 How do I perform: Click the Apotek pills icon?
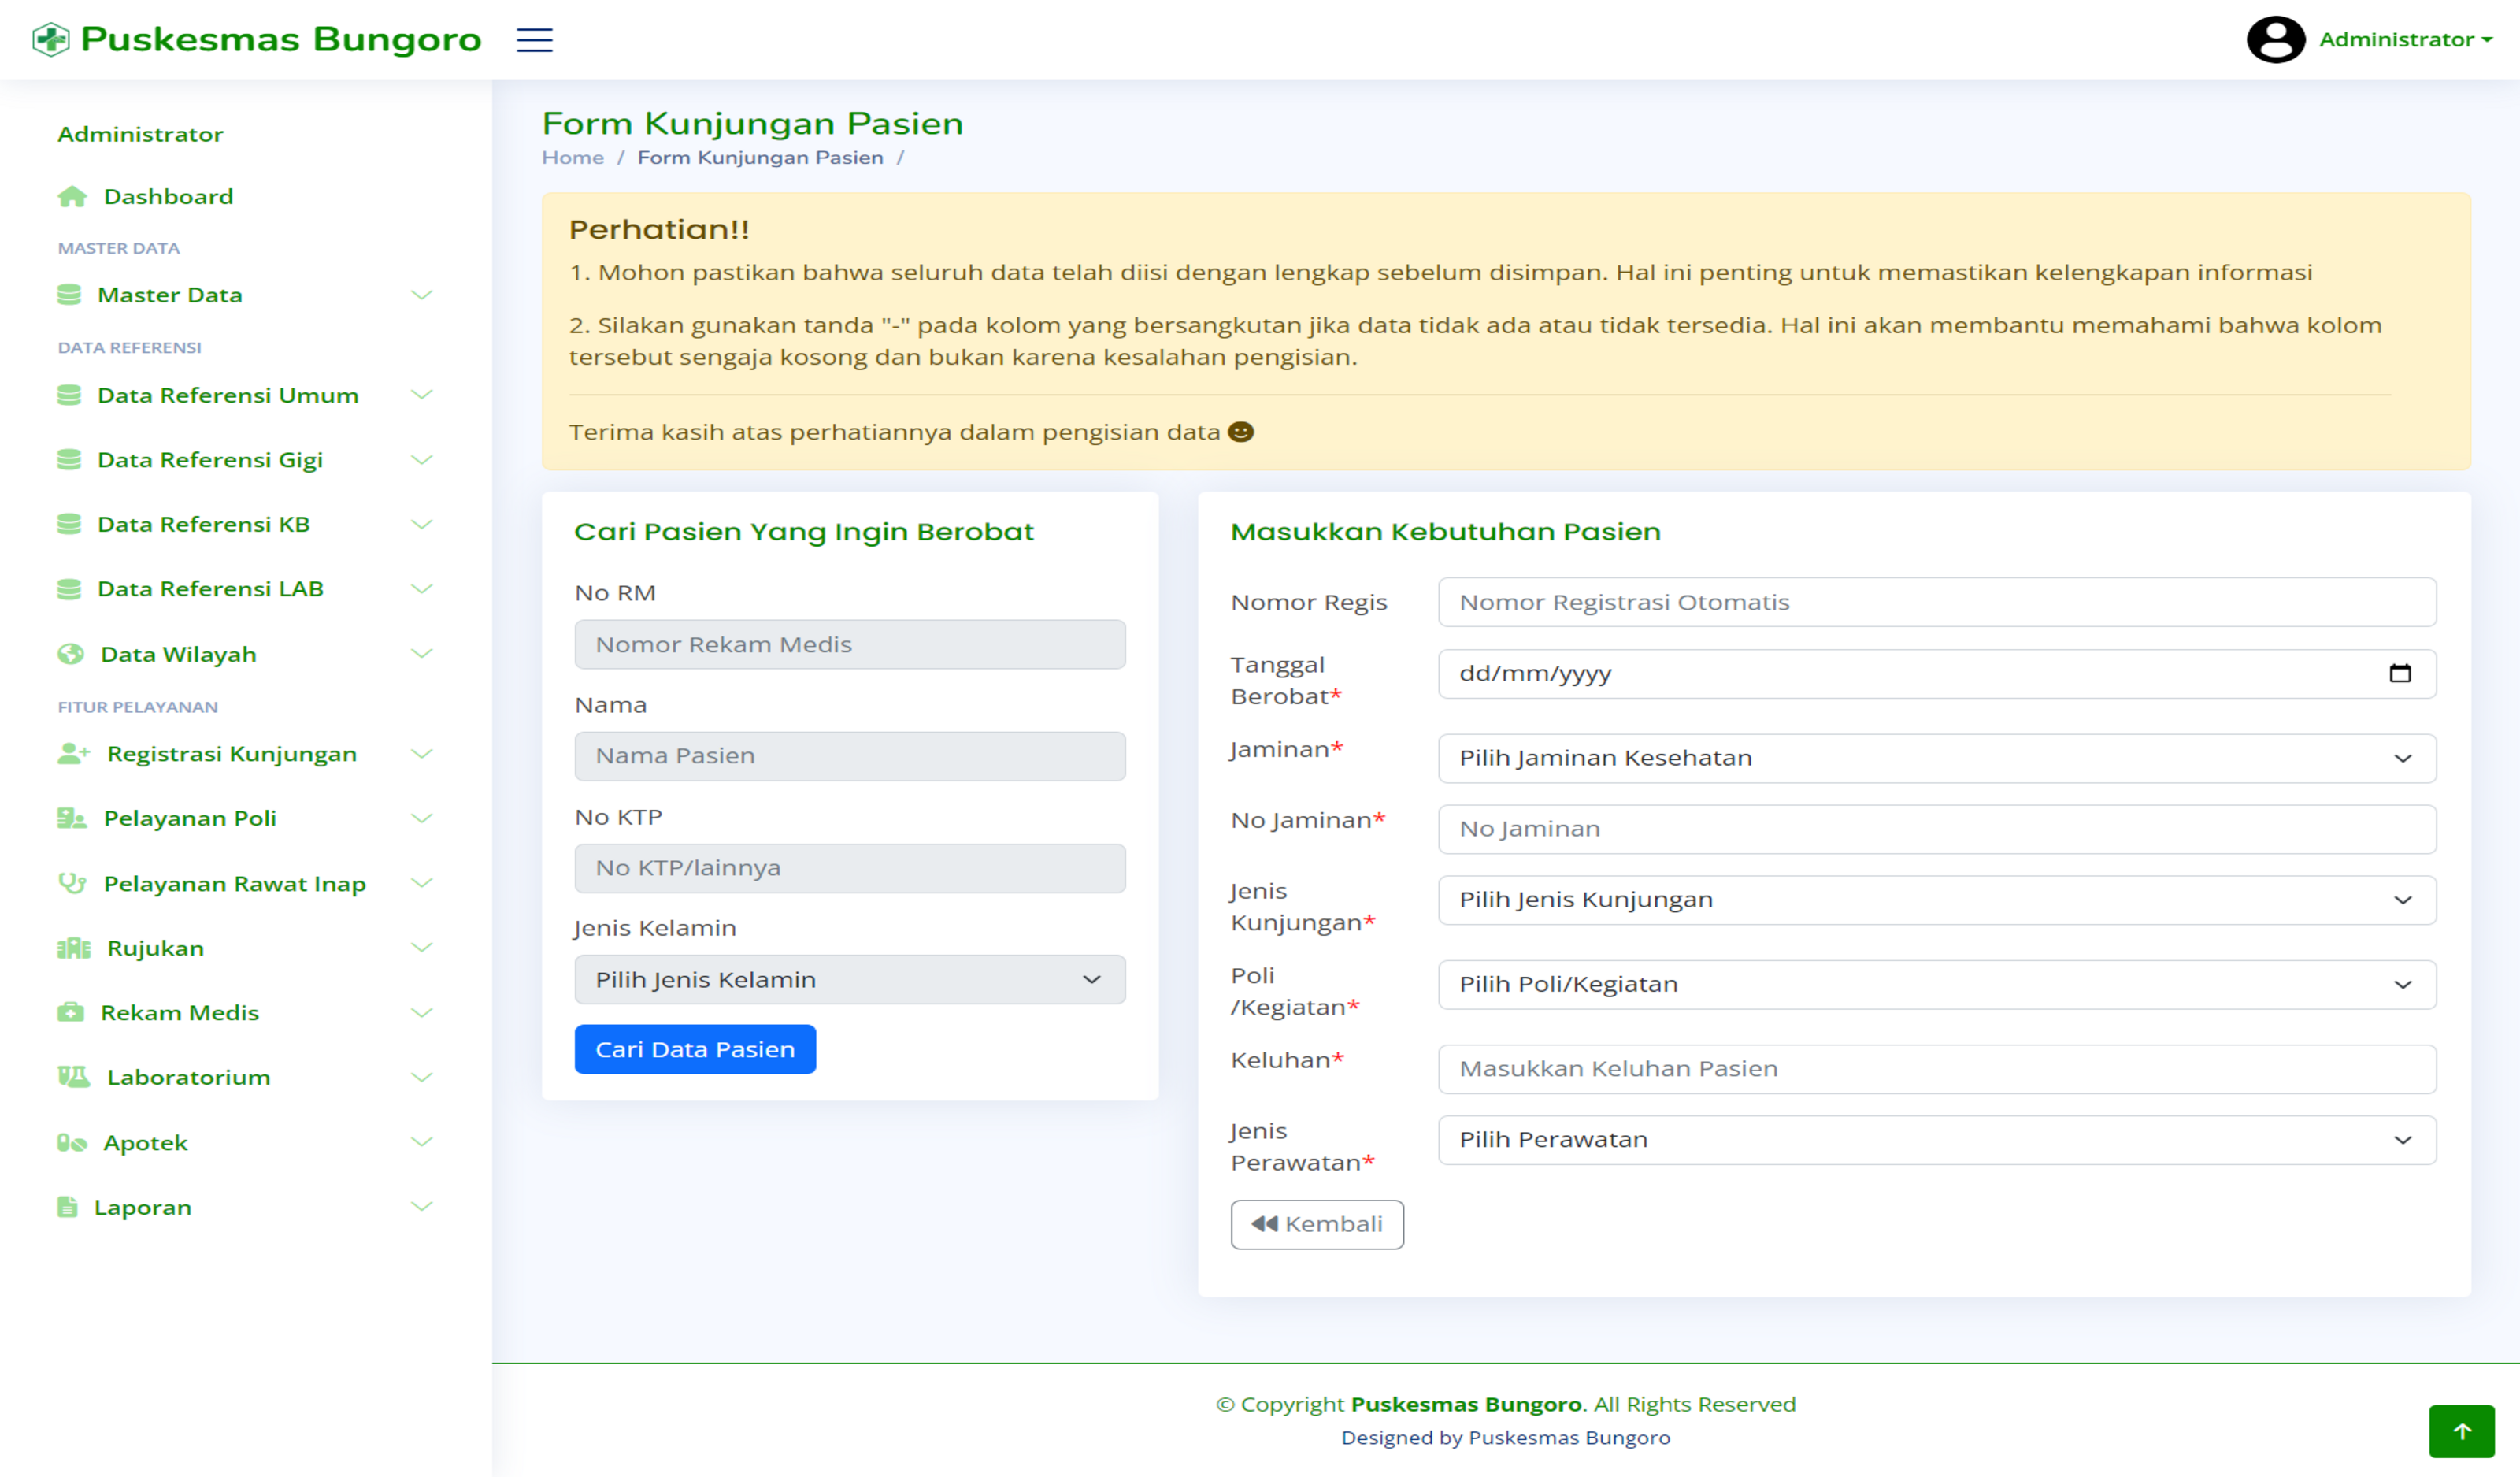click(71, 1142)
